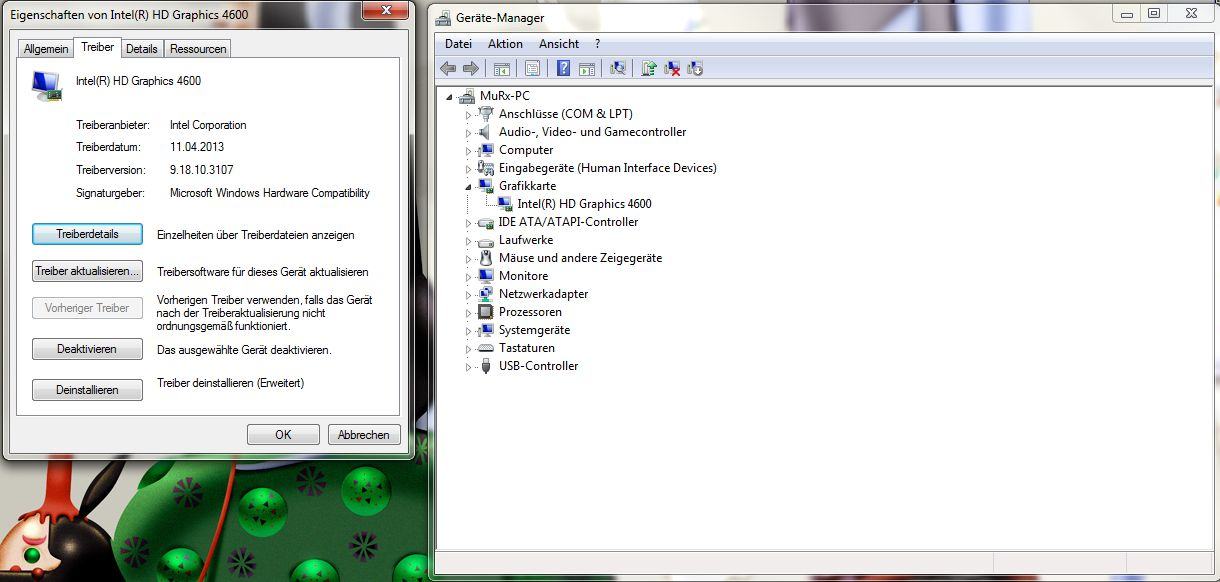
Task: Click the blue Help question-mark toolbar icon
Action: click(x=563, y=68)
